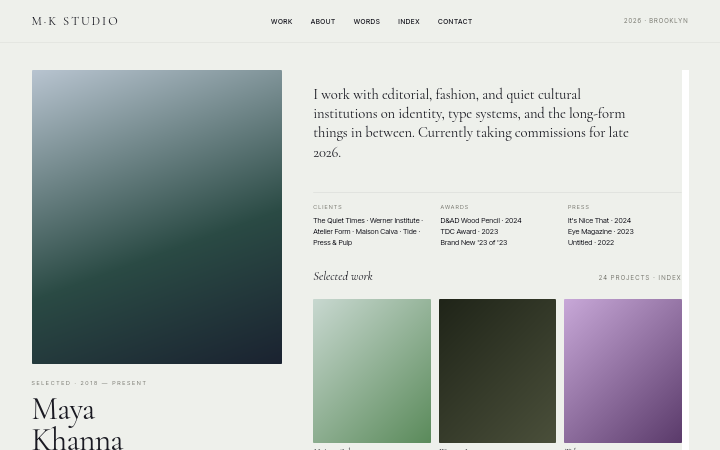
Task: Click the intro paragraph about commissions
Action: [x=471, y=123]
